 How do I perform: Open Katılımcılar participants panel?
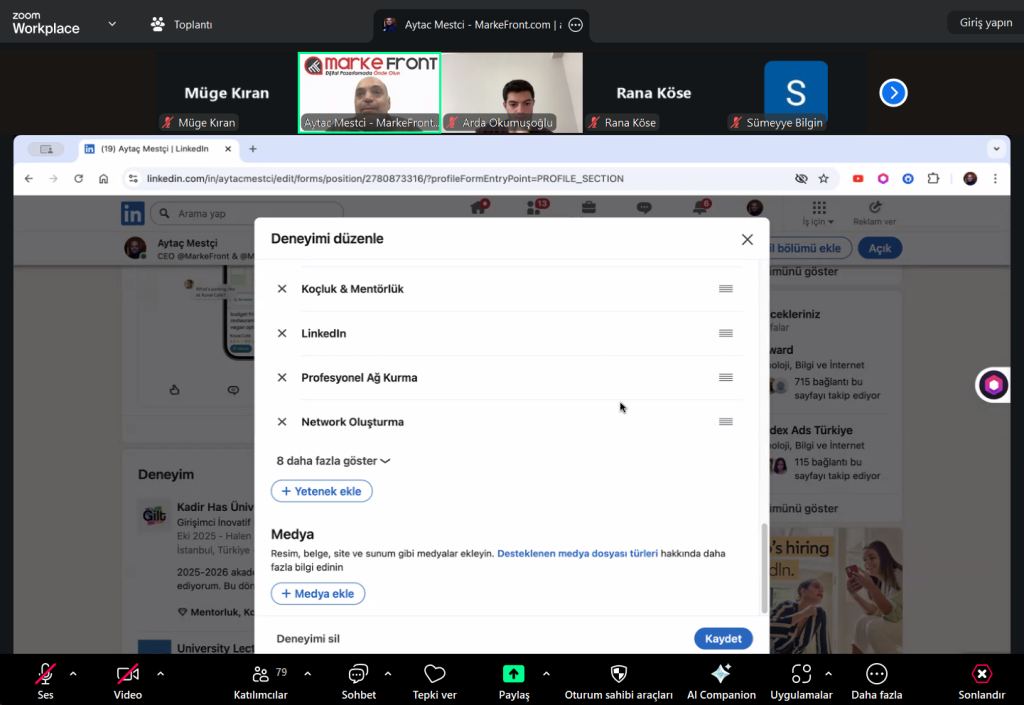click(x=260, y=673)
